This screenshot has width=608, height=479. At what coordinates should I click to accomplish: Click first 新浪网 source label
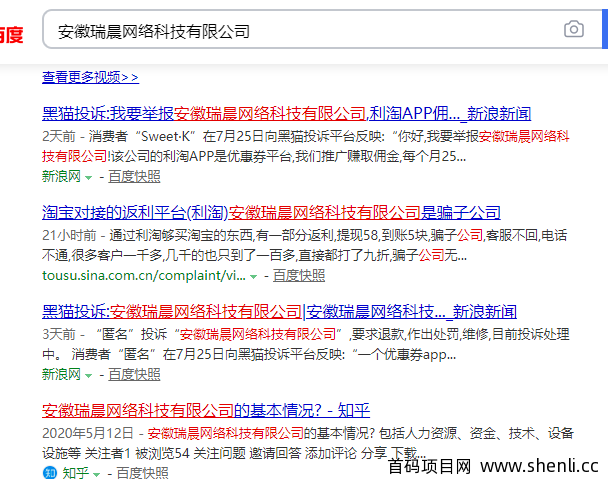(61, 176)
